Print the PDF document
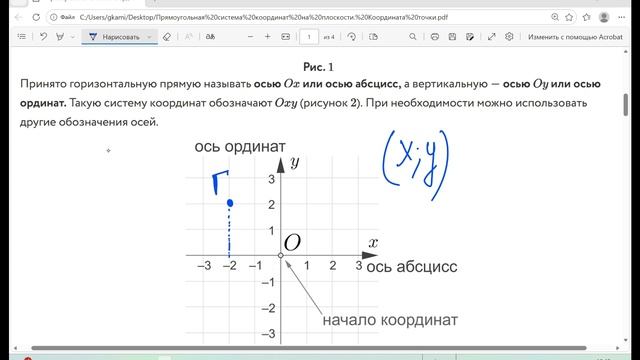 [x=435, y=37]
